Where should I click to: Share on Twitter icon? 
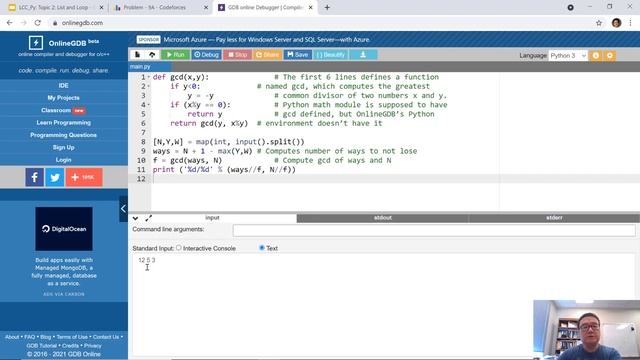coord(55,177)
